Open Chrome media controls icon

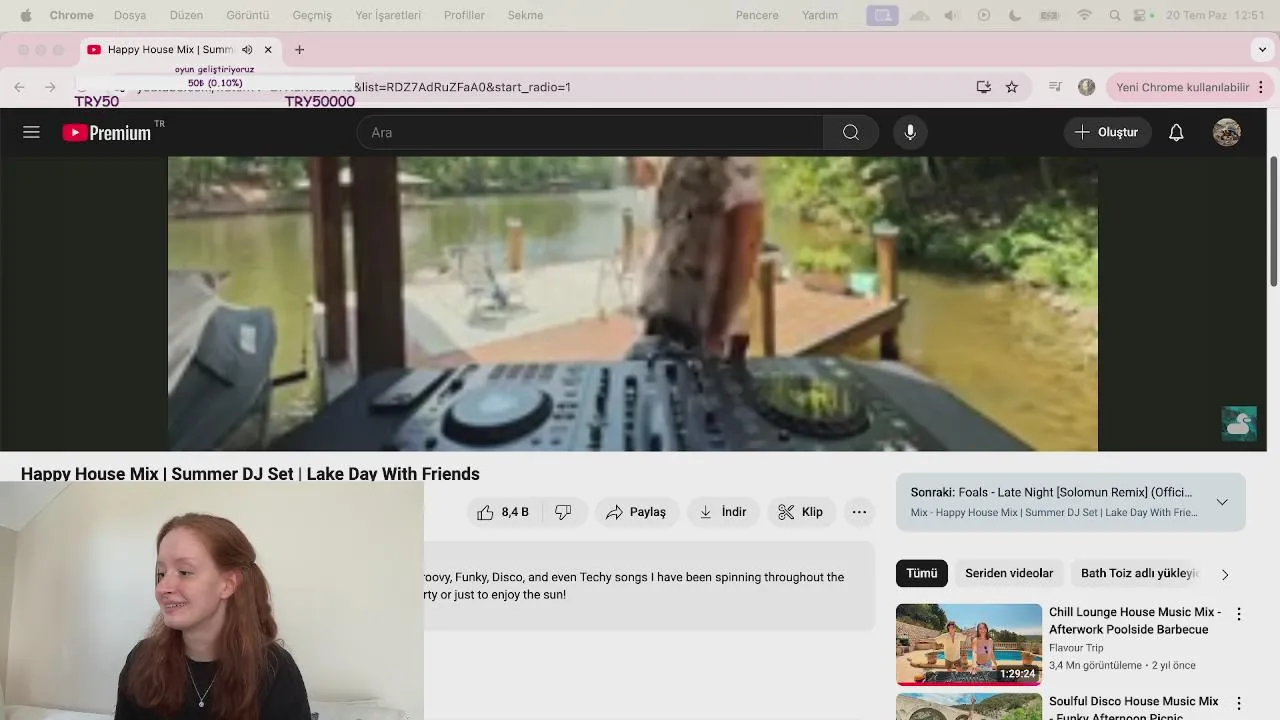coord(1055,87)
